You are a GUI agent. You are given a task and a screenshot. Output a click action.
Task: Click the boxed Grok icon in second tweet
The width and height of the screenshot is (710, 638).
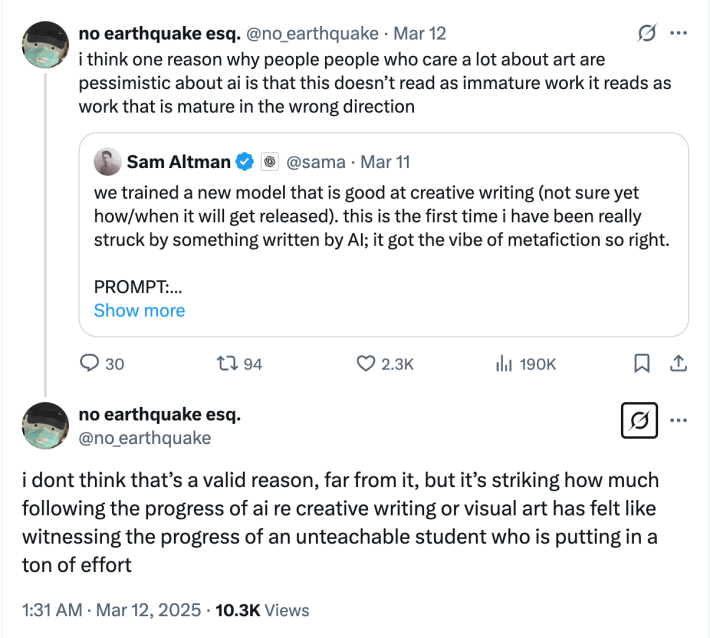tap(640, 422)
